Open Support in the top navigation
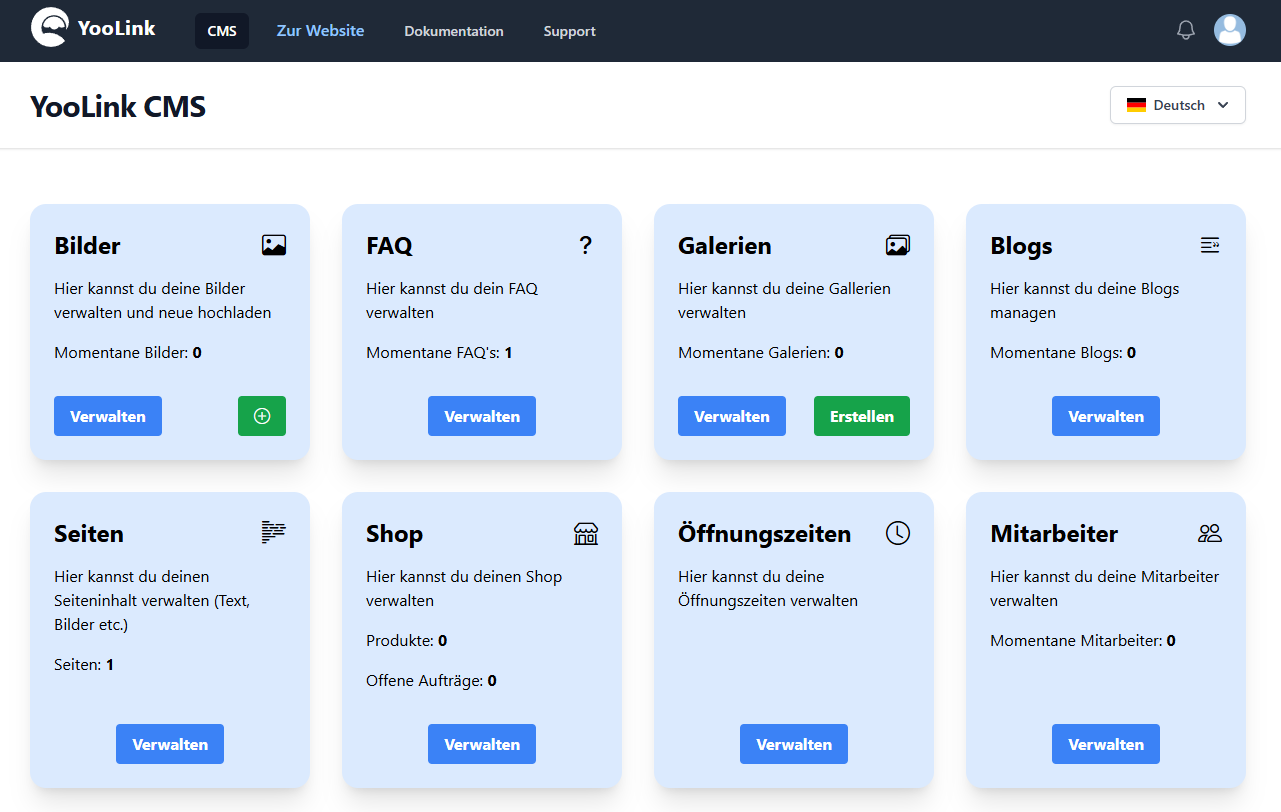This screenshot has width=1281, height=812. [570, 31]
